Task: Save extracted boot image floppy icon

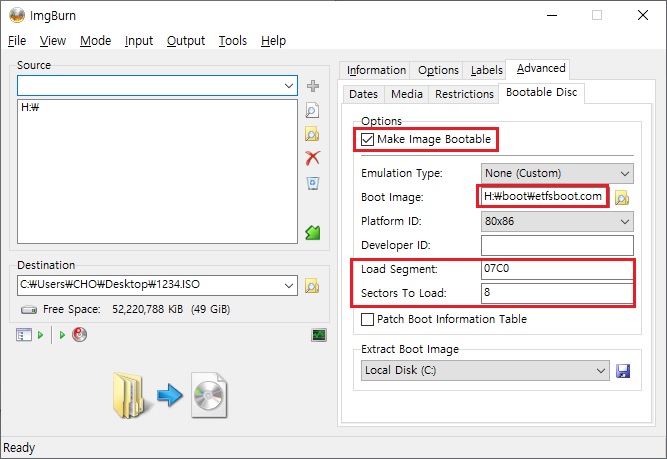Action: coord(623,371)
